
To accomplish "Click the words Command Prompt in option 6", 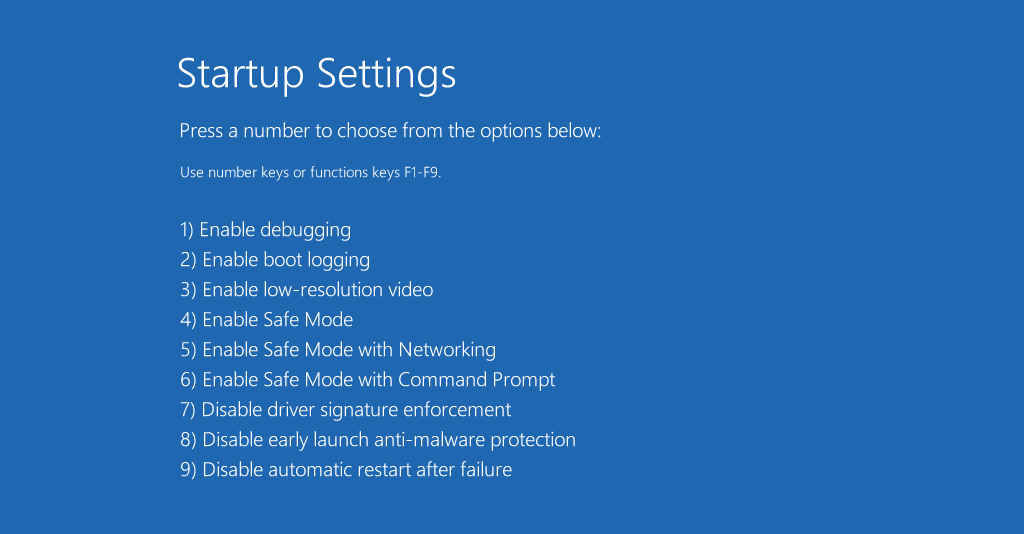I will click(x=477, y=381).
